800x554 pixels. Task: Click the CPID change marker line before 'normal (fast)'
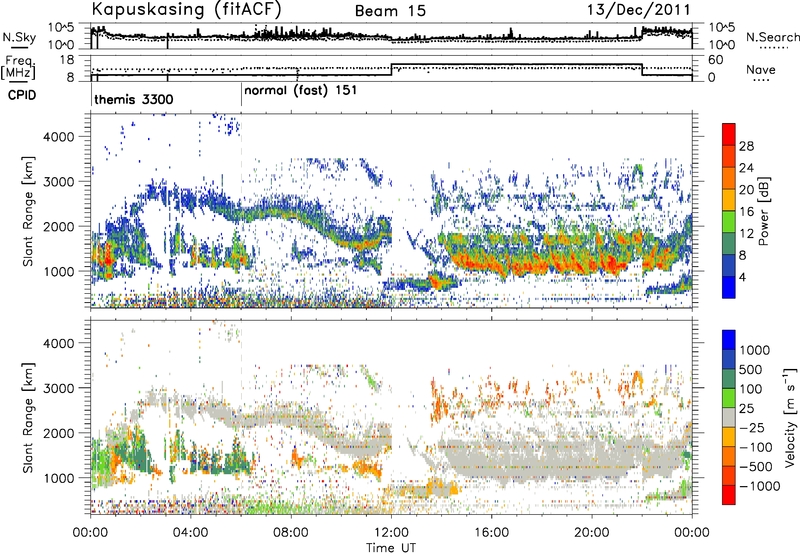241,96
